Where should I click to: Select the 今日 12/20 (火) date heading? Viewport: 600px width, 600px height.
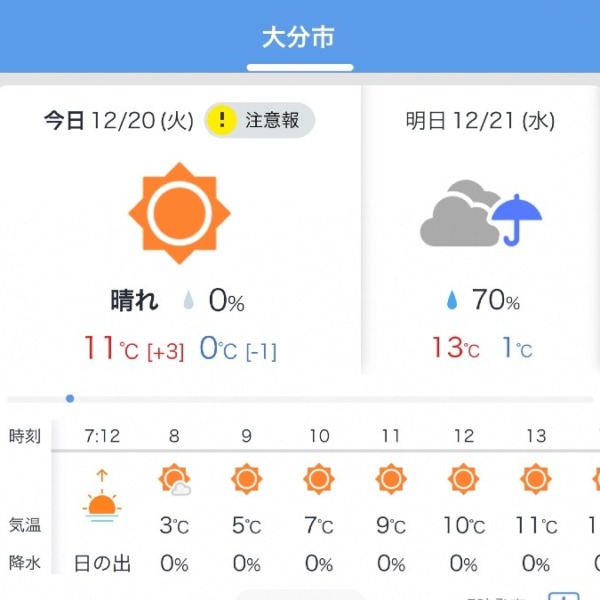tap(119, 121)
